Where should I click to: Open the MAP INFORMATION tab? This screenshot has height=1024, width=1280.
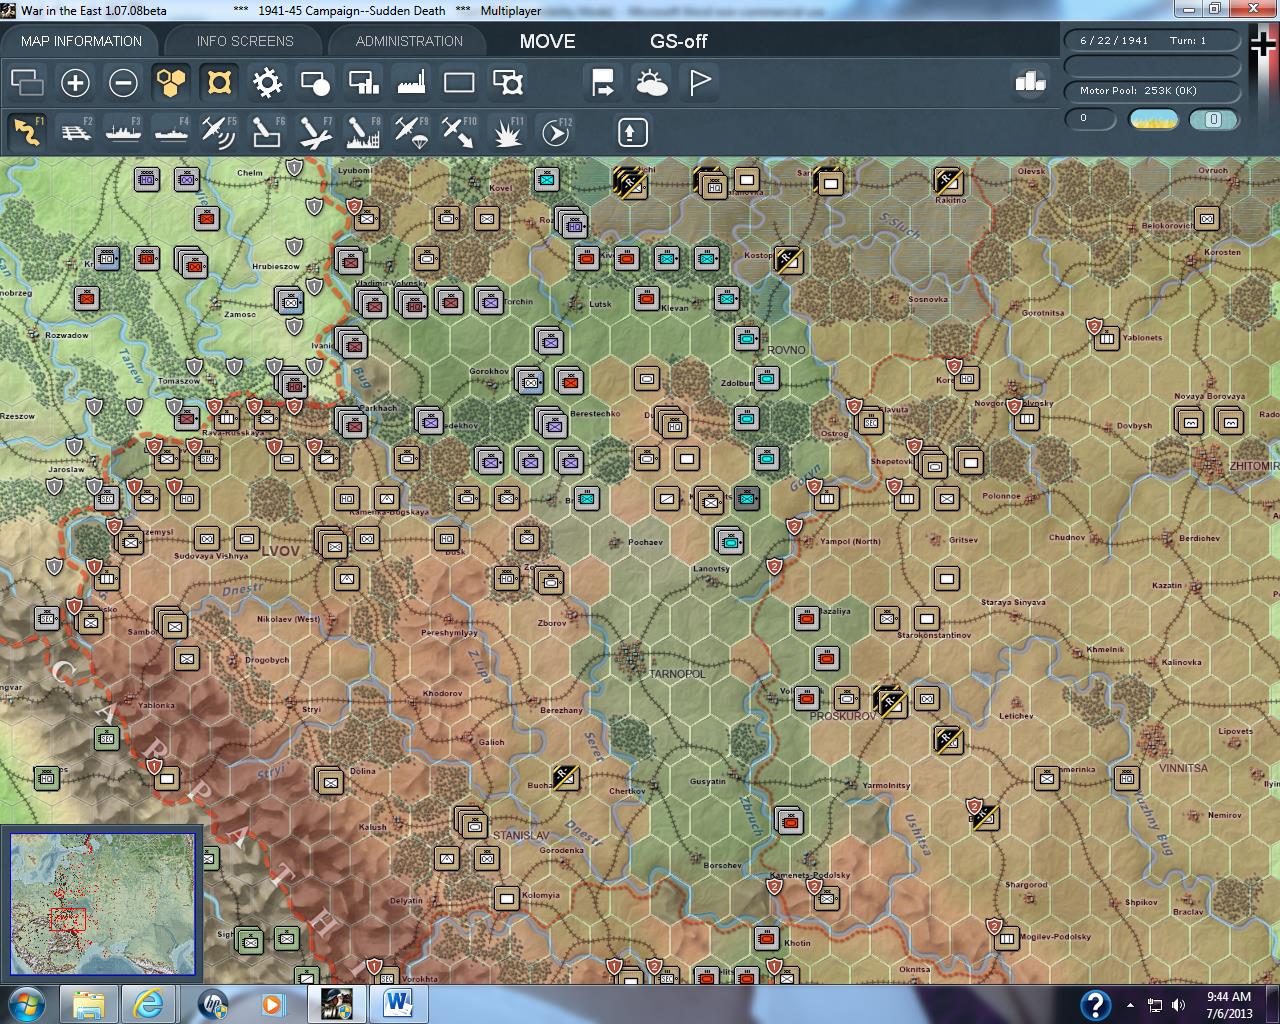pyautogui.click(x=81, y=41)
